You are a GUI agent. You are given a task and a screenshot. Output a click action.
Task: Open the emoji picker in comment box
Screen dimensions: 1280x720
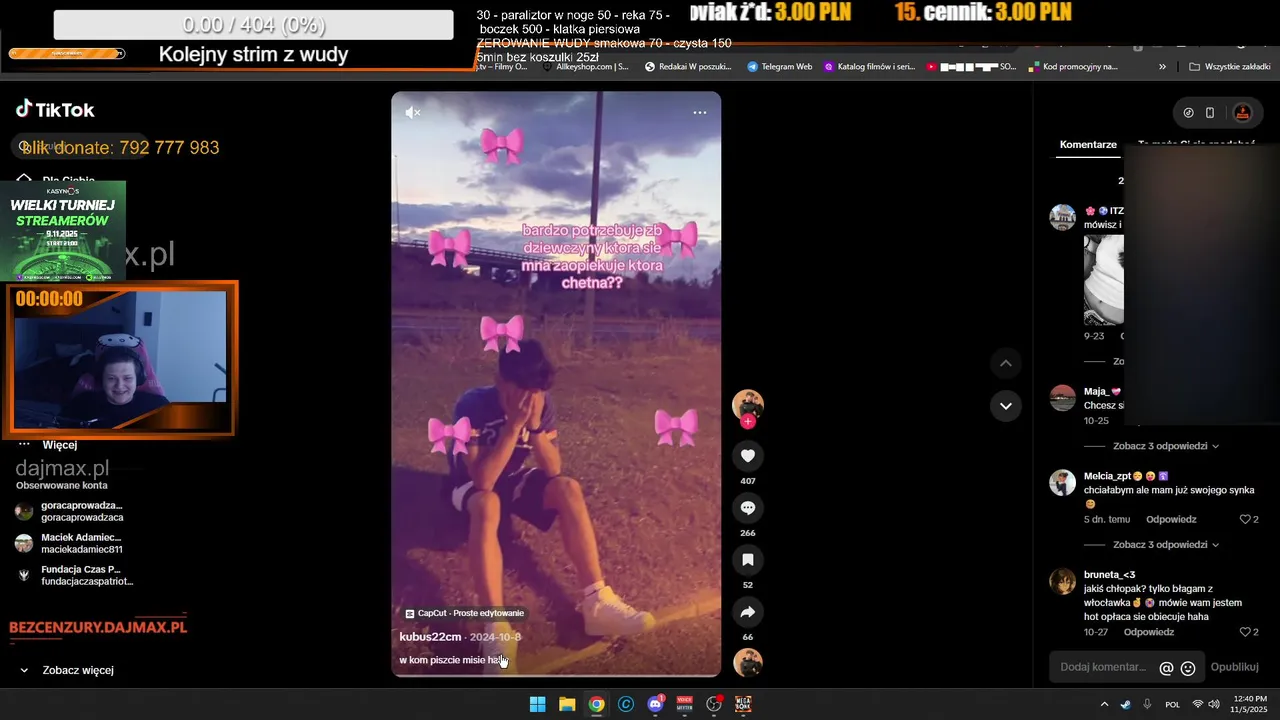[x=1188, y=668]
